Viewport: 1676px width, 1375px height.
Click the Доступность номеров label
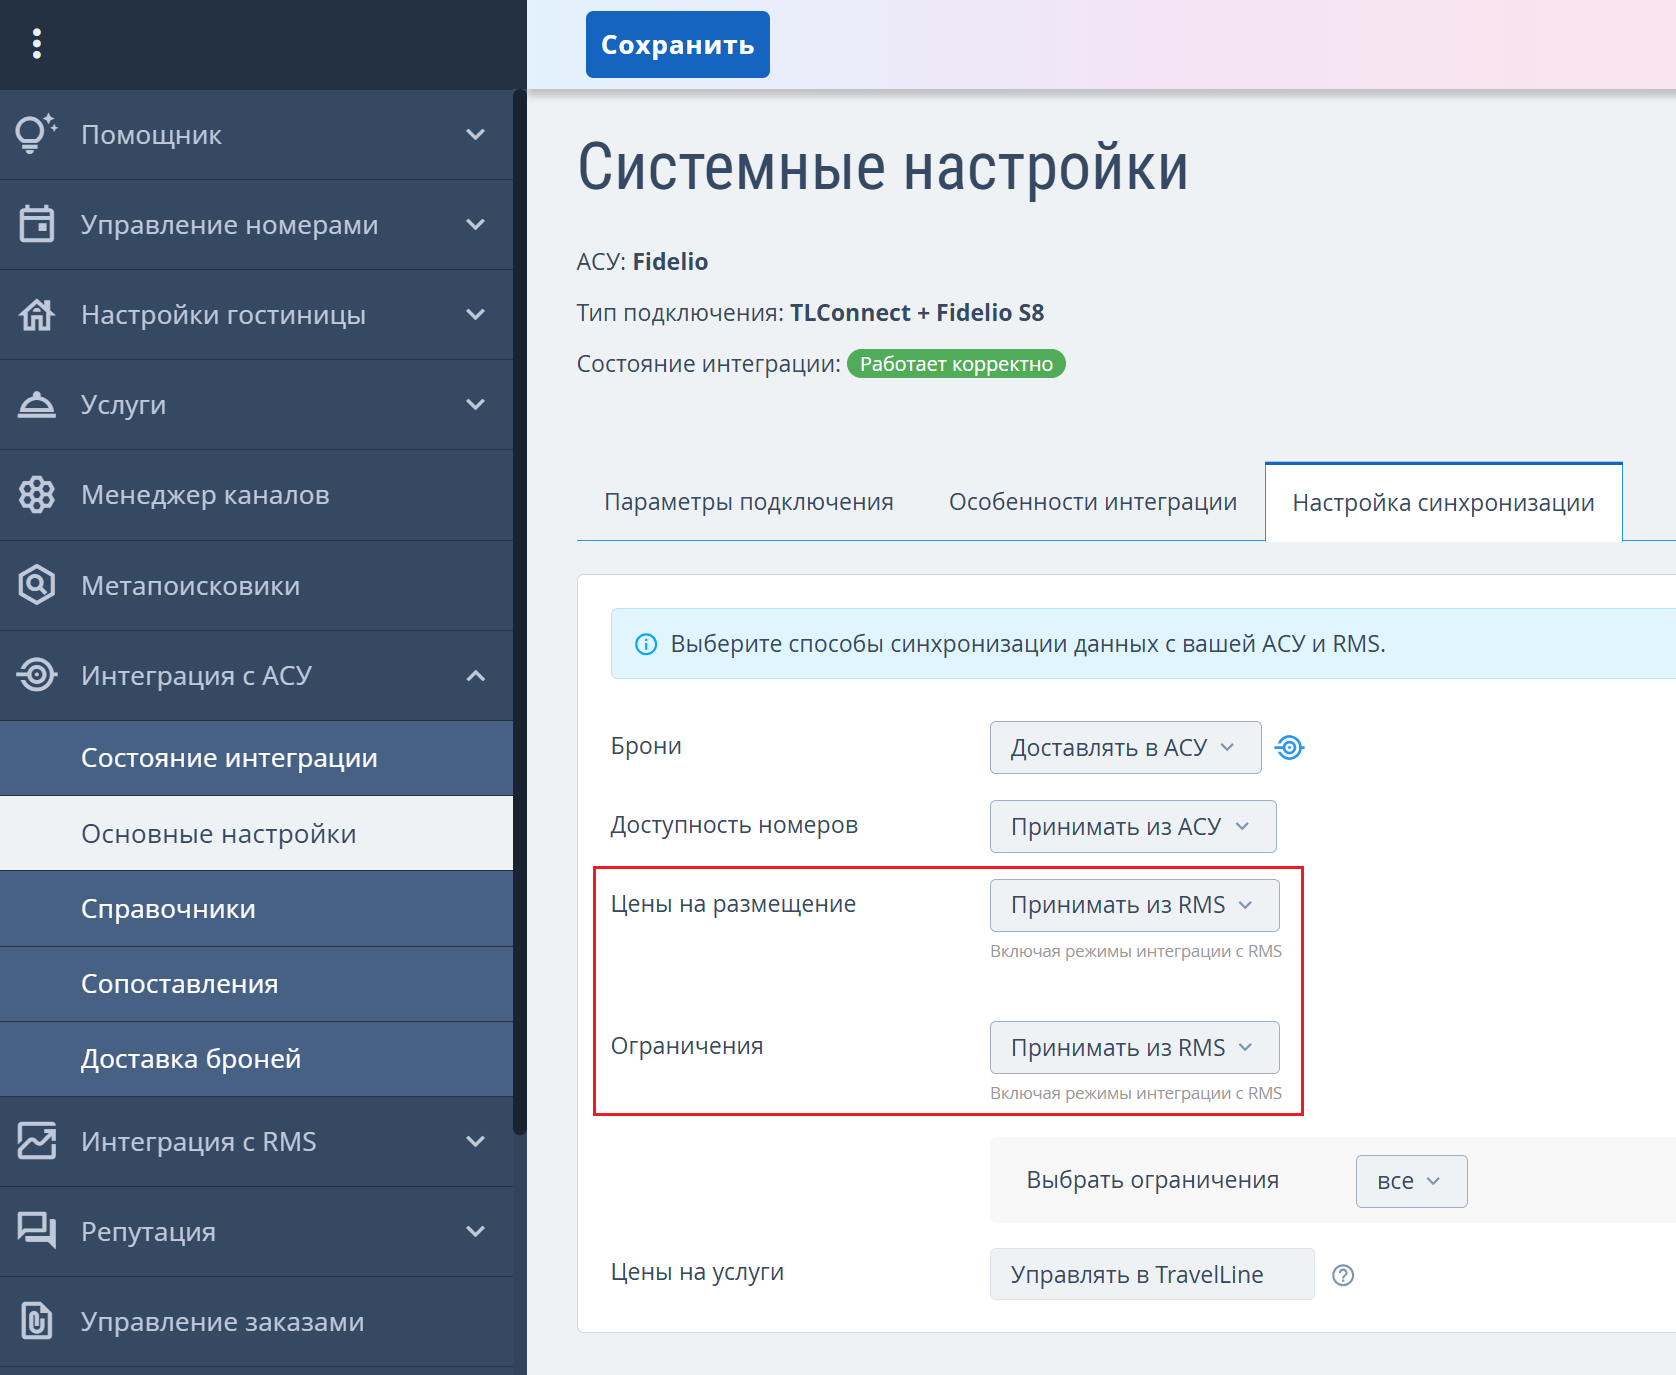pyautogui.click(x=734, y=825)
